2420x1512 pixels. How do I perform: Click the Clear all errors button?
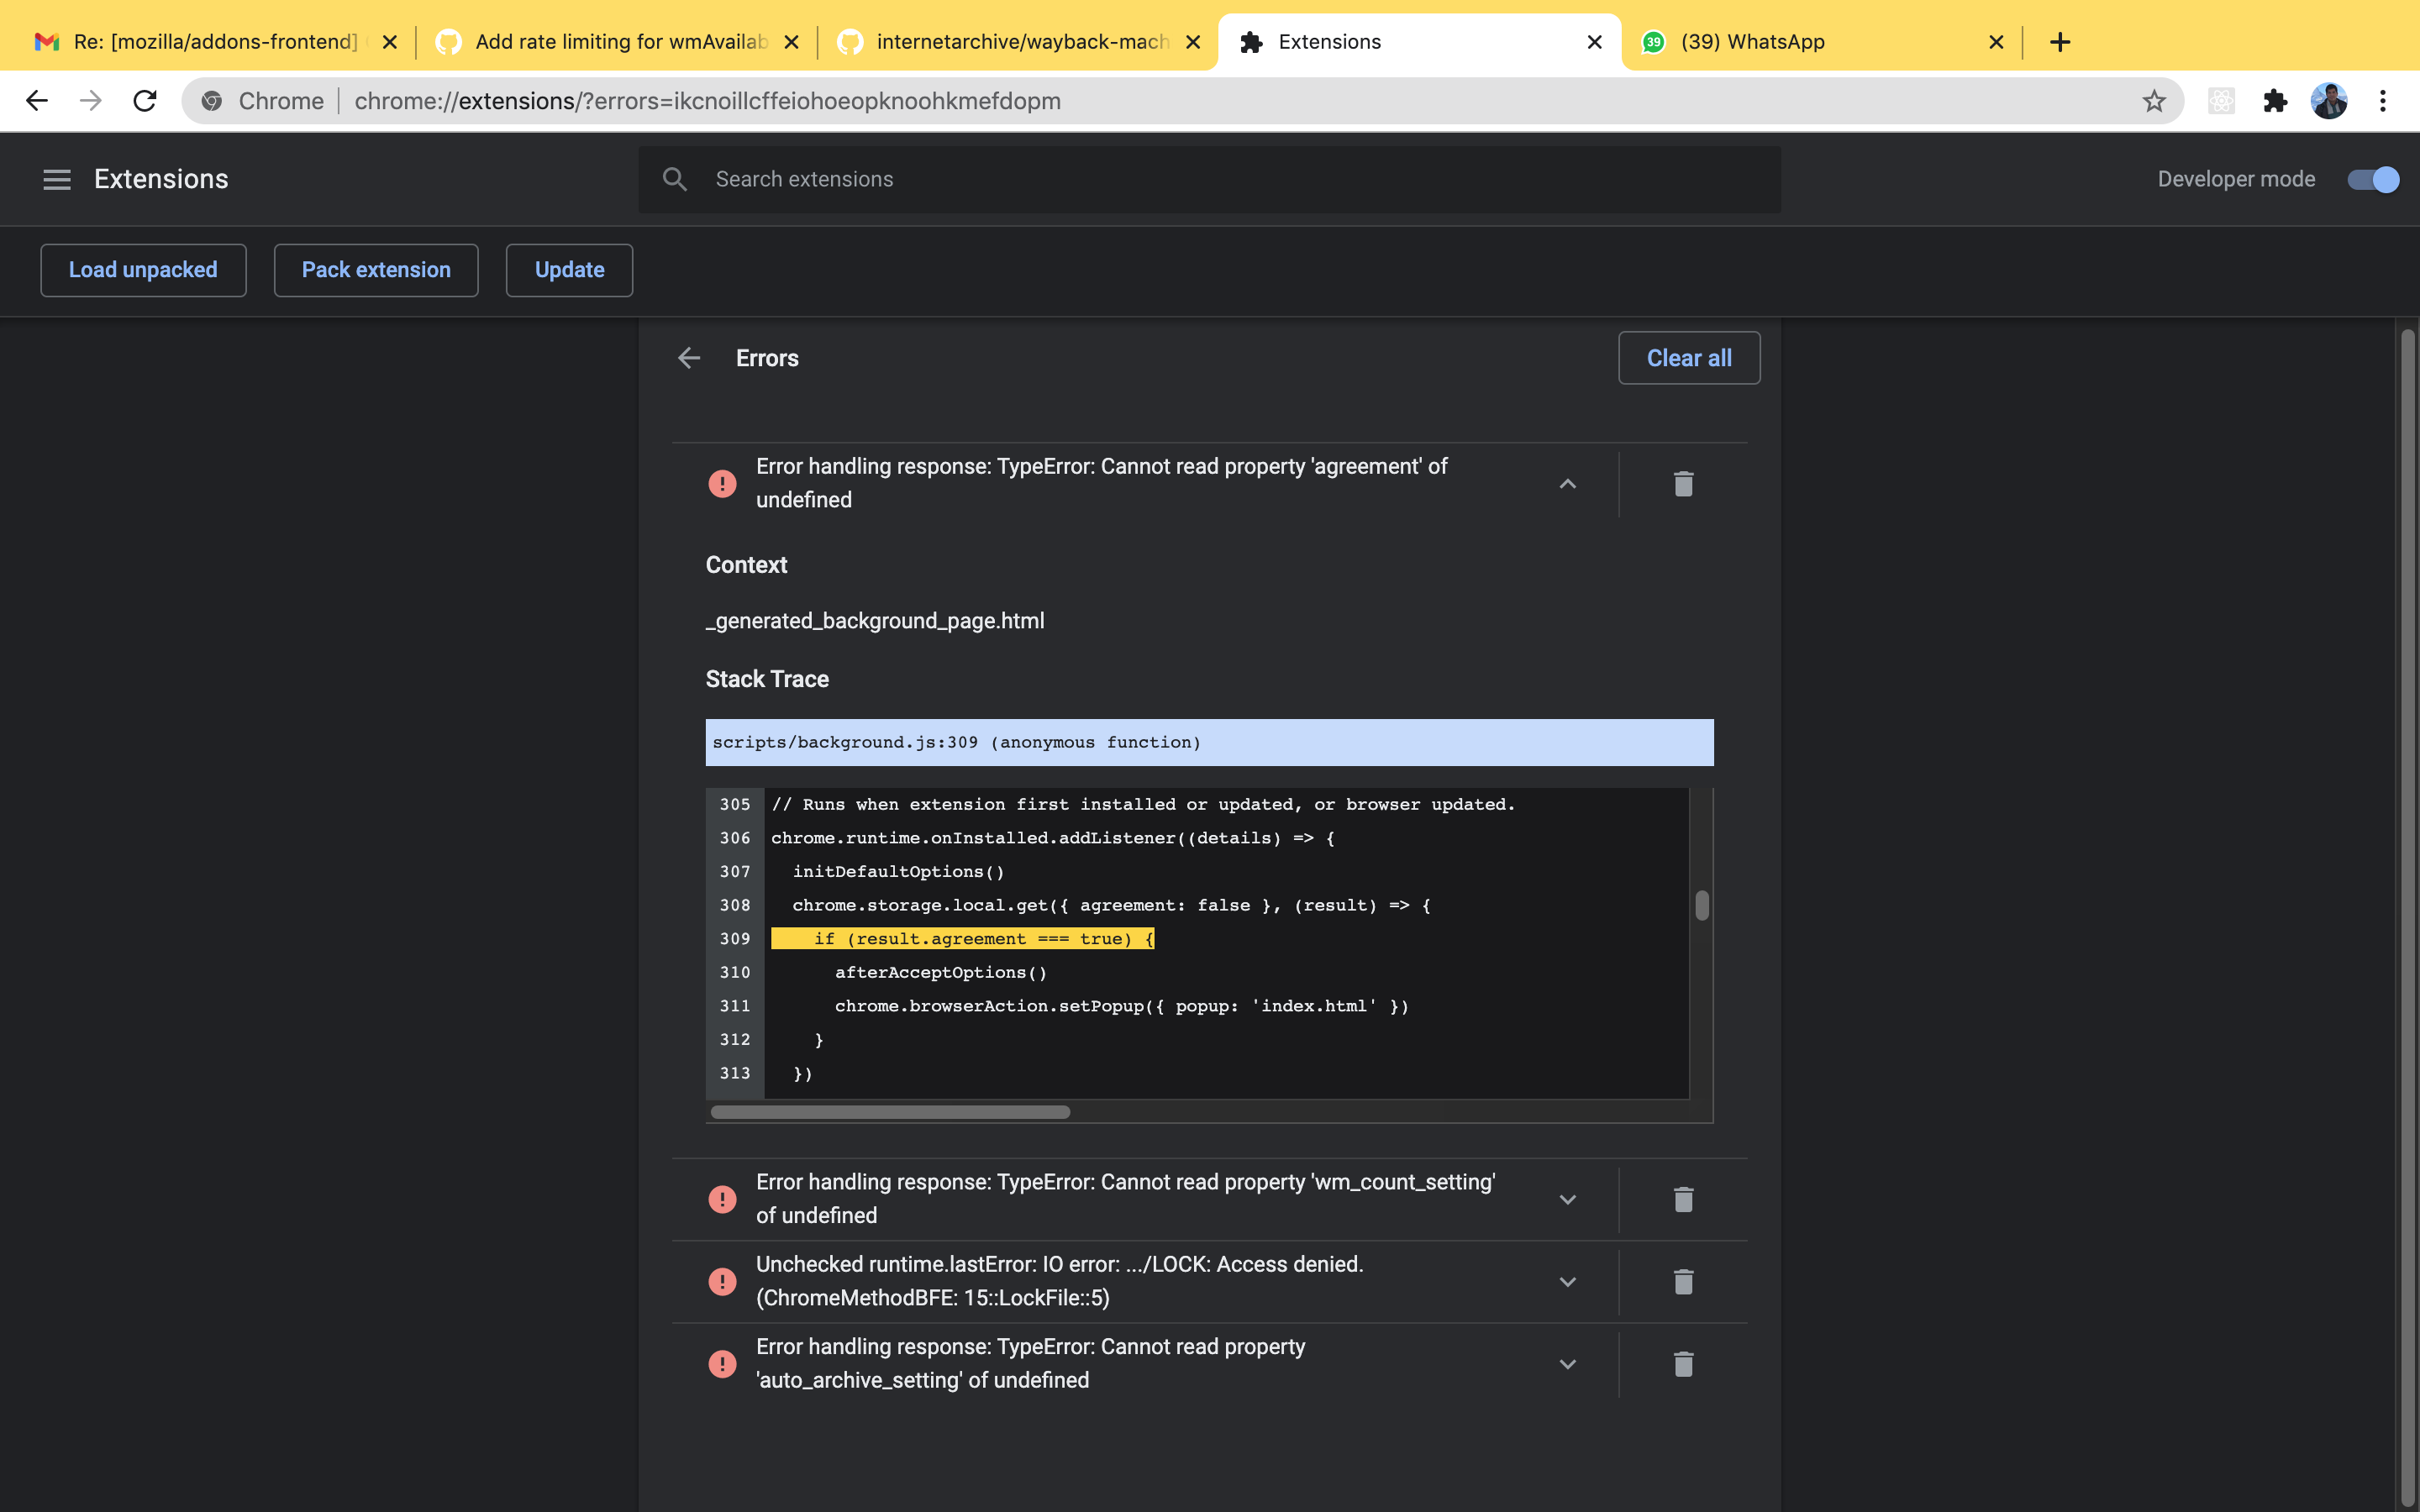click(x=1688, y=357)
